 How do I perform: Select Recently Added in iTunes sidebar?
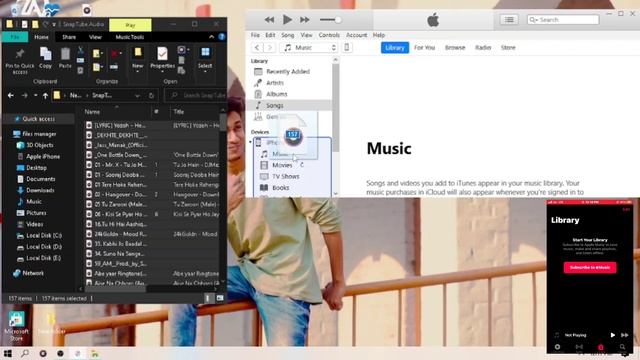[x=289, y=71]
